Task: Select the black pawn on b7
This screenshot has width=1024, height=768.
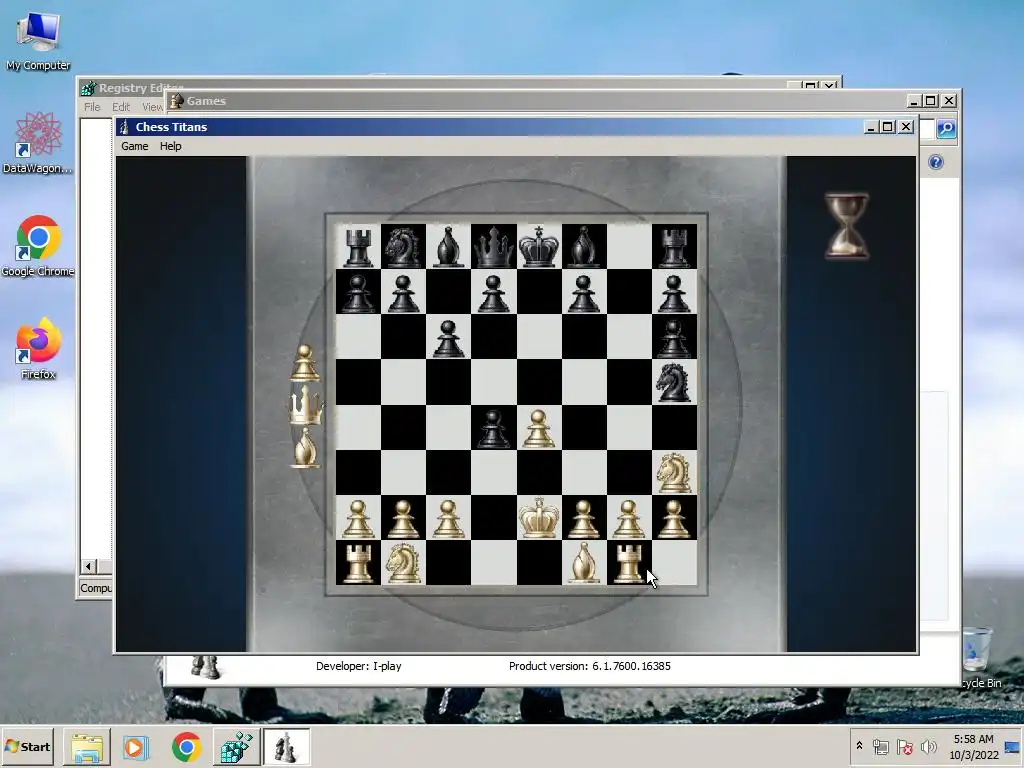Action: (403, 291)
